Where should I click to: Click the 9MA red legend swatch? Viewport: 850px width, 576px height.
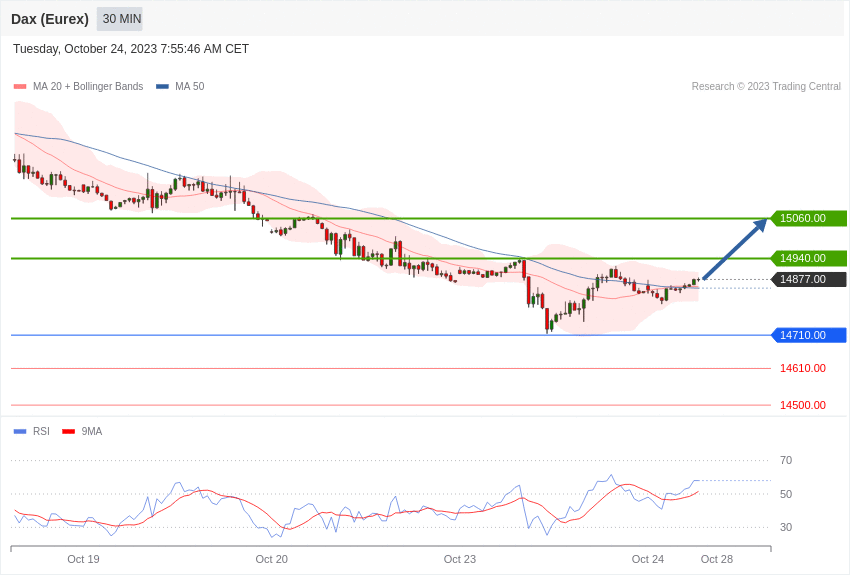pos(68,431)
